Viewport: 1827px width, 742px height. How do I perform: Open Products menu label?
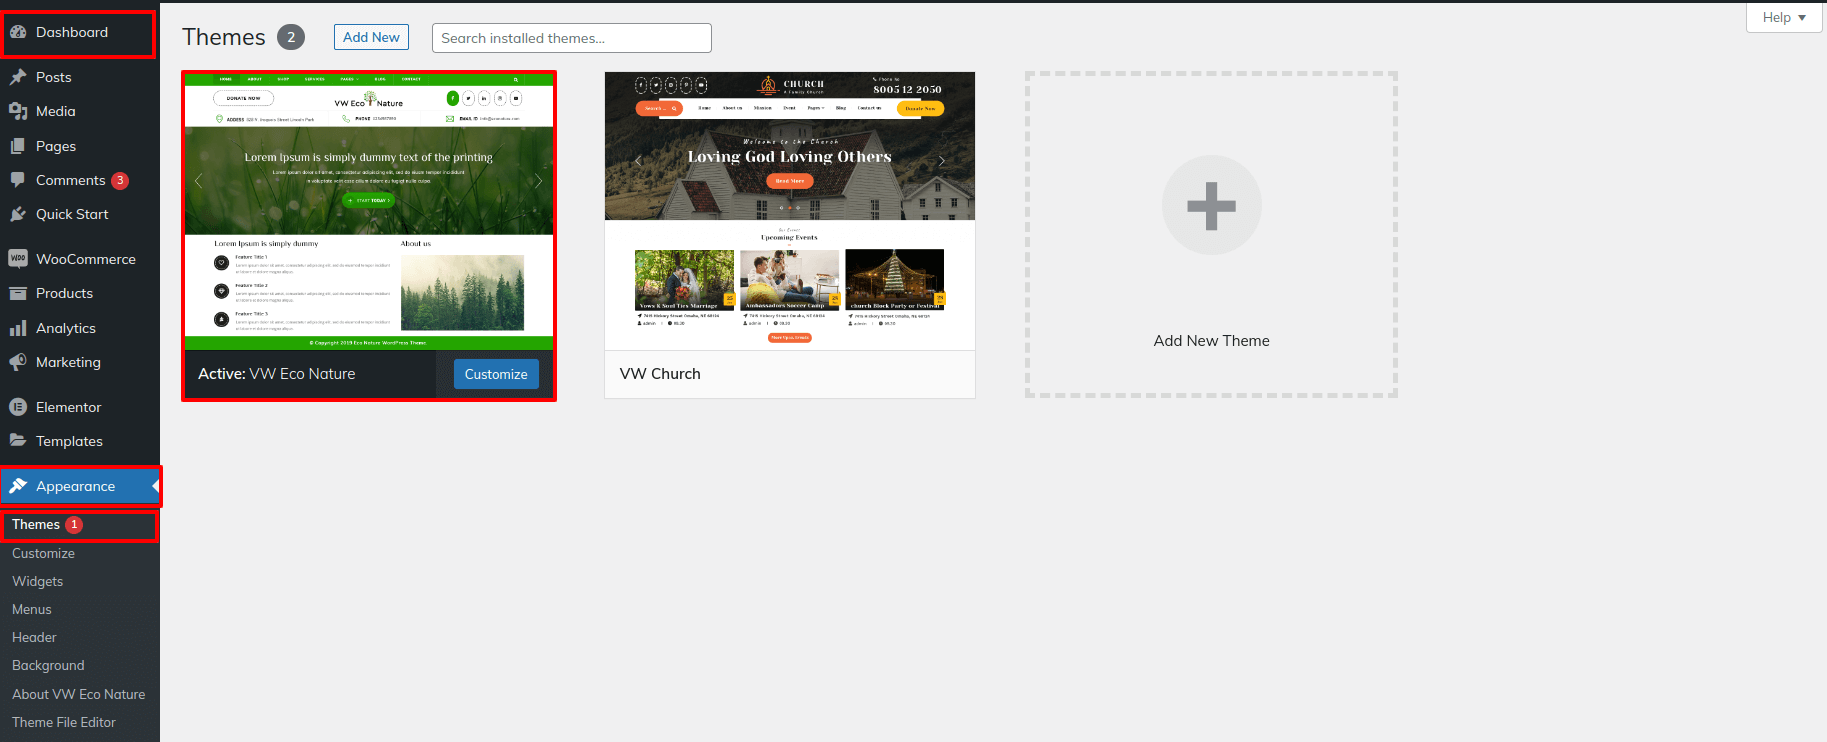point(64,293)
